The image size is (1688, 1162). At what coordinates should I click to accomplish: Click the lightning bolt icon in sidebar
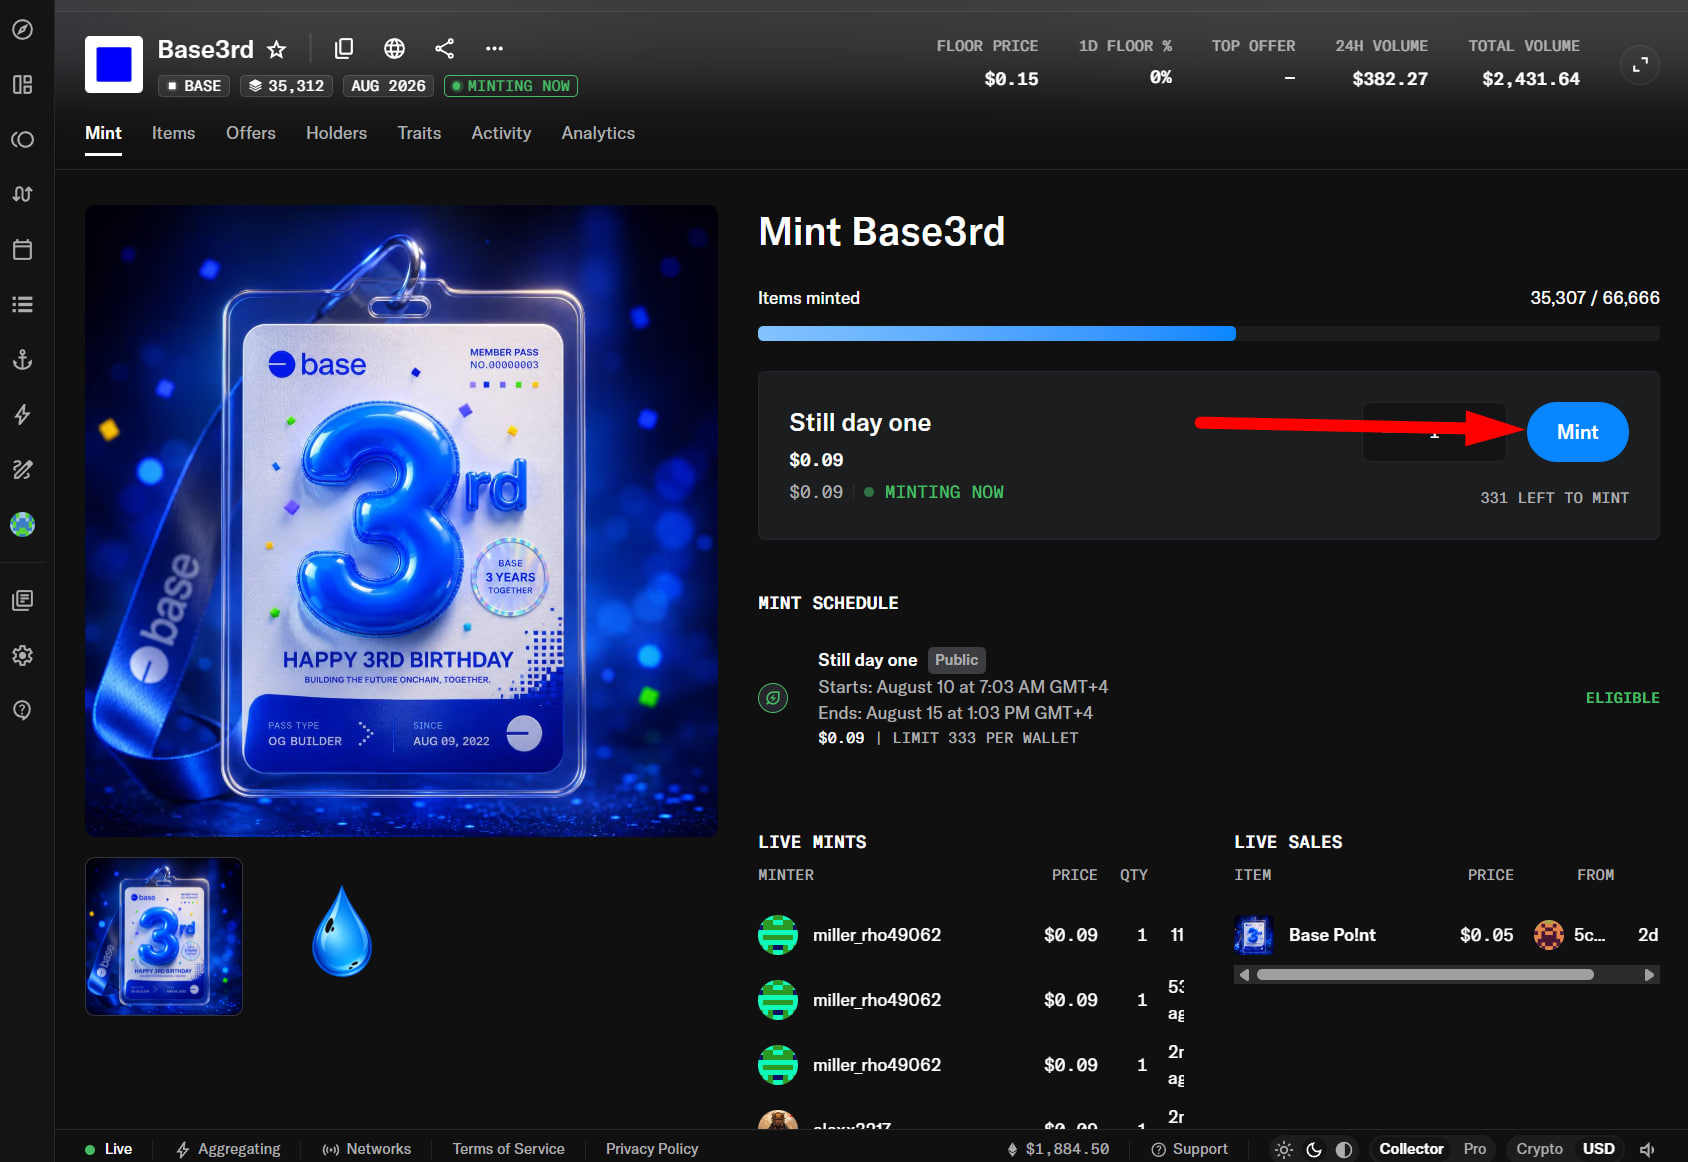(22, 414)
